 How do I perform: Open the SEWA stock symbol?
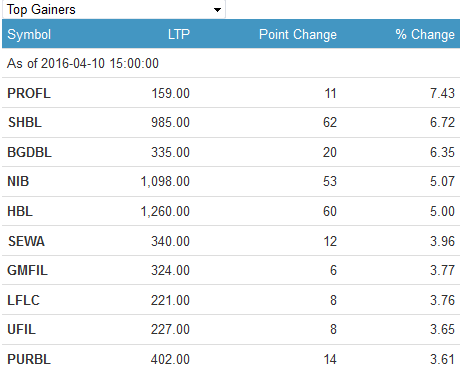click(26, 241)
